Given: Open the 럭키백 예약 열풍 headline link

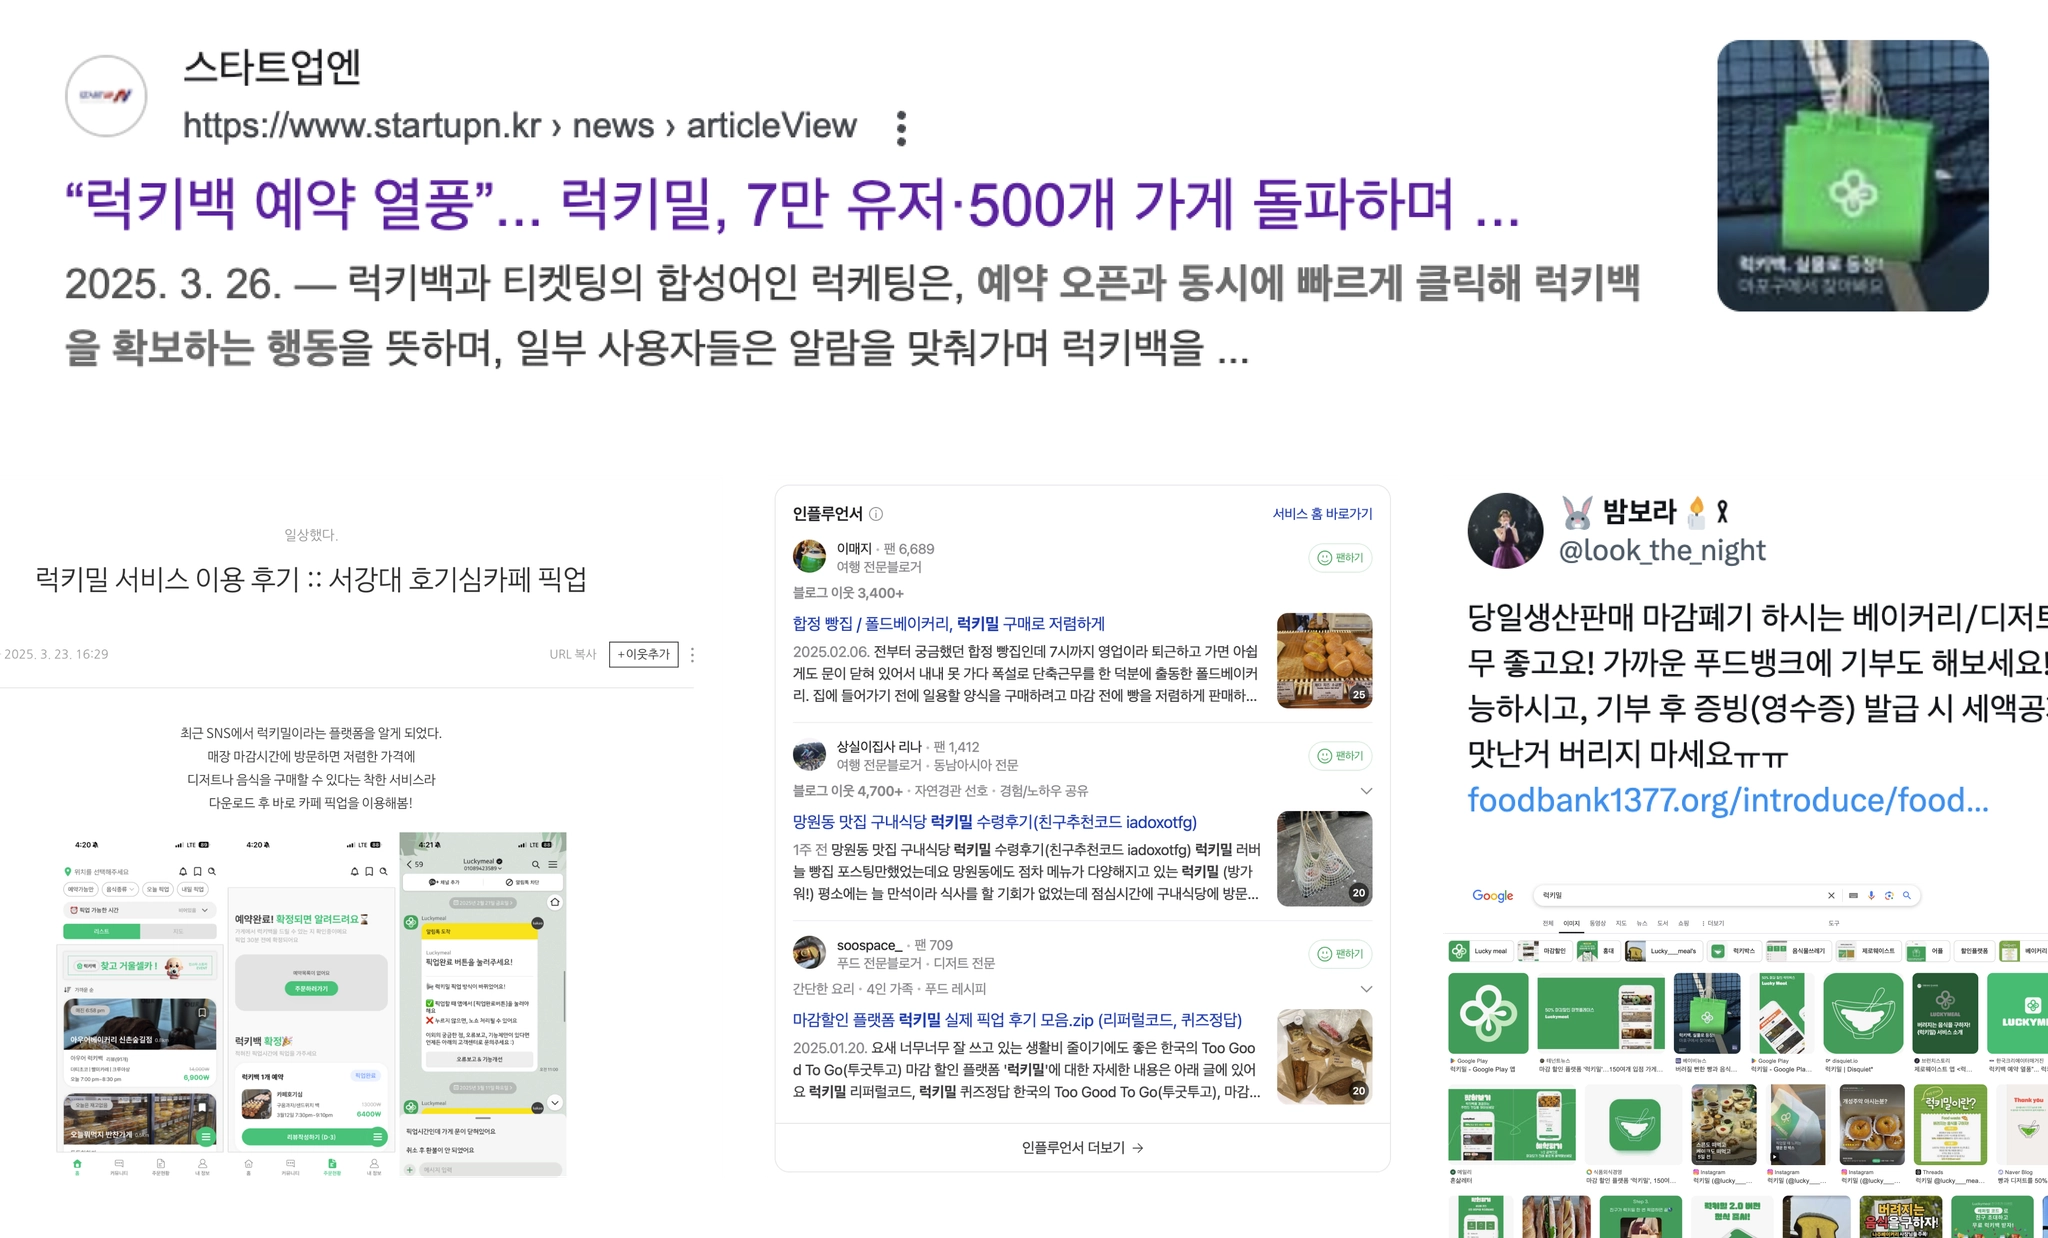Looking at the screenshot, I should pyautogui.click(x=790, y=205).
